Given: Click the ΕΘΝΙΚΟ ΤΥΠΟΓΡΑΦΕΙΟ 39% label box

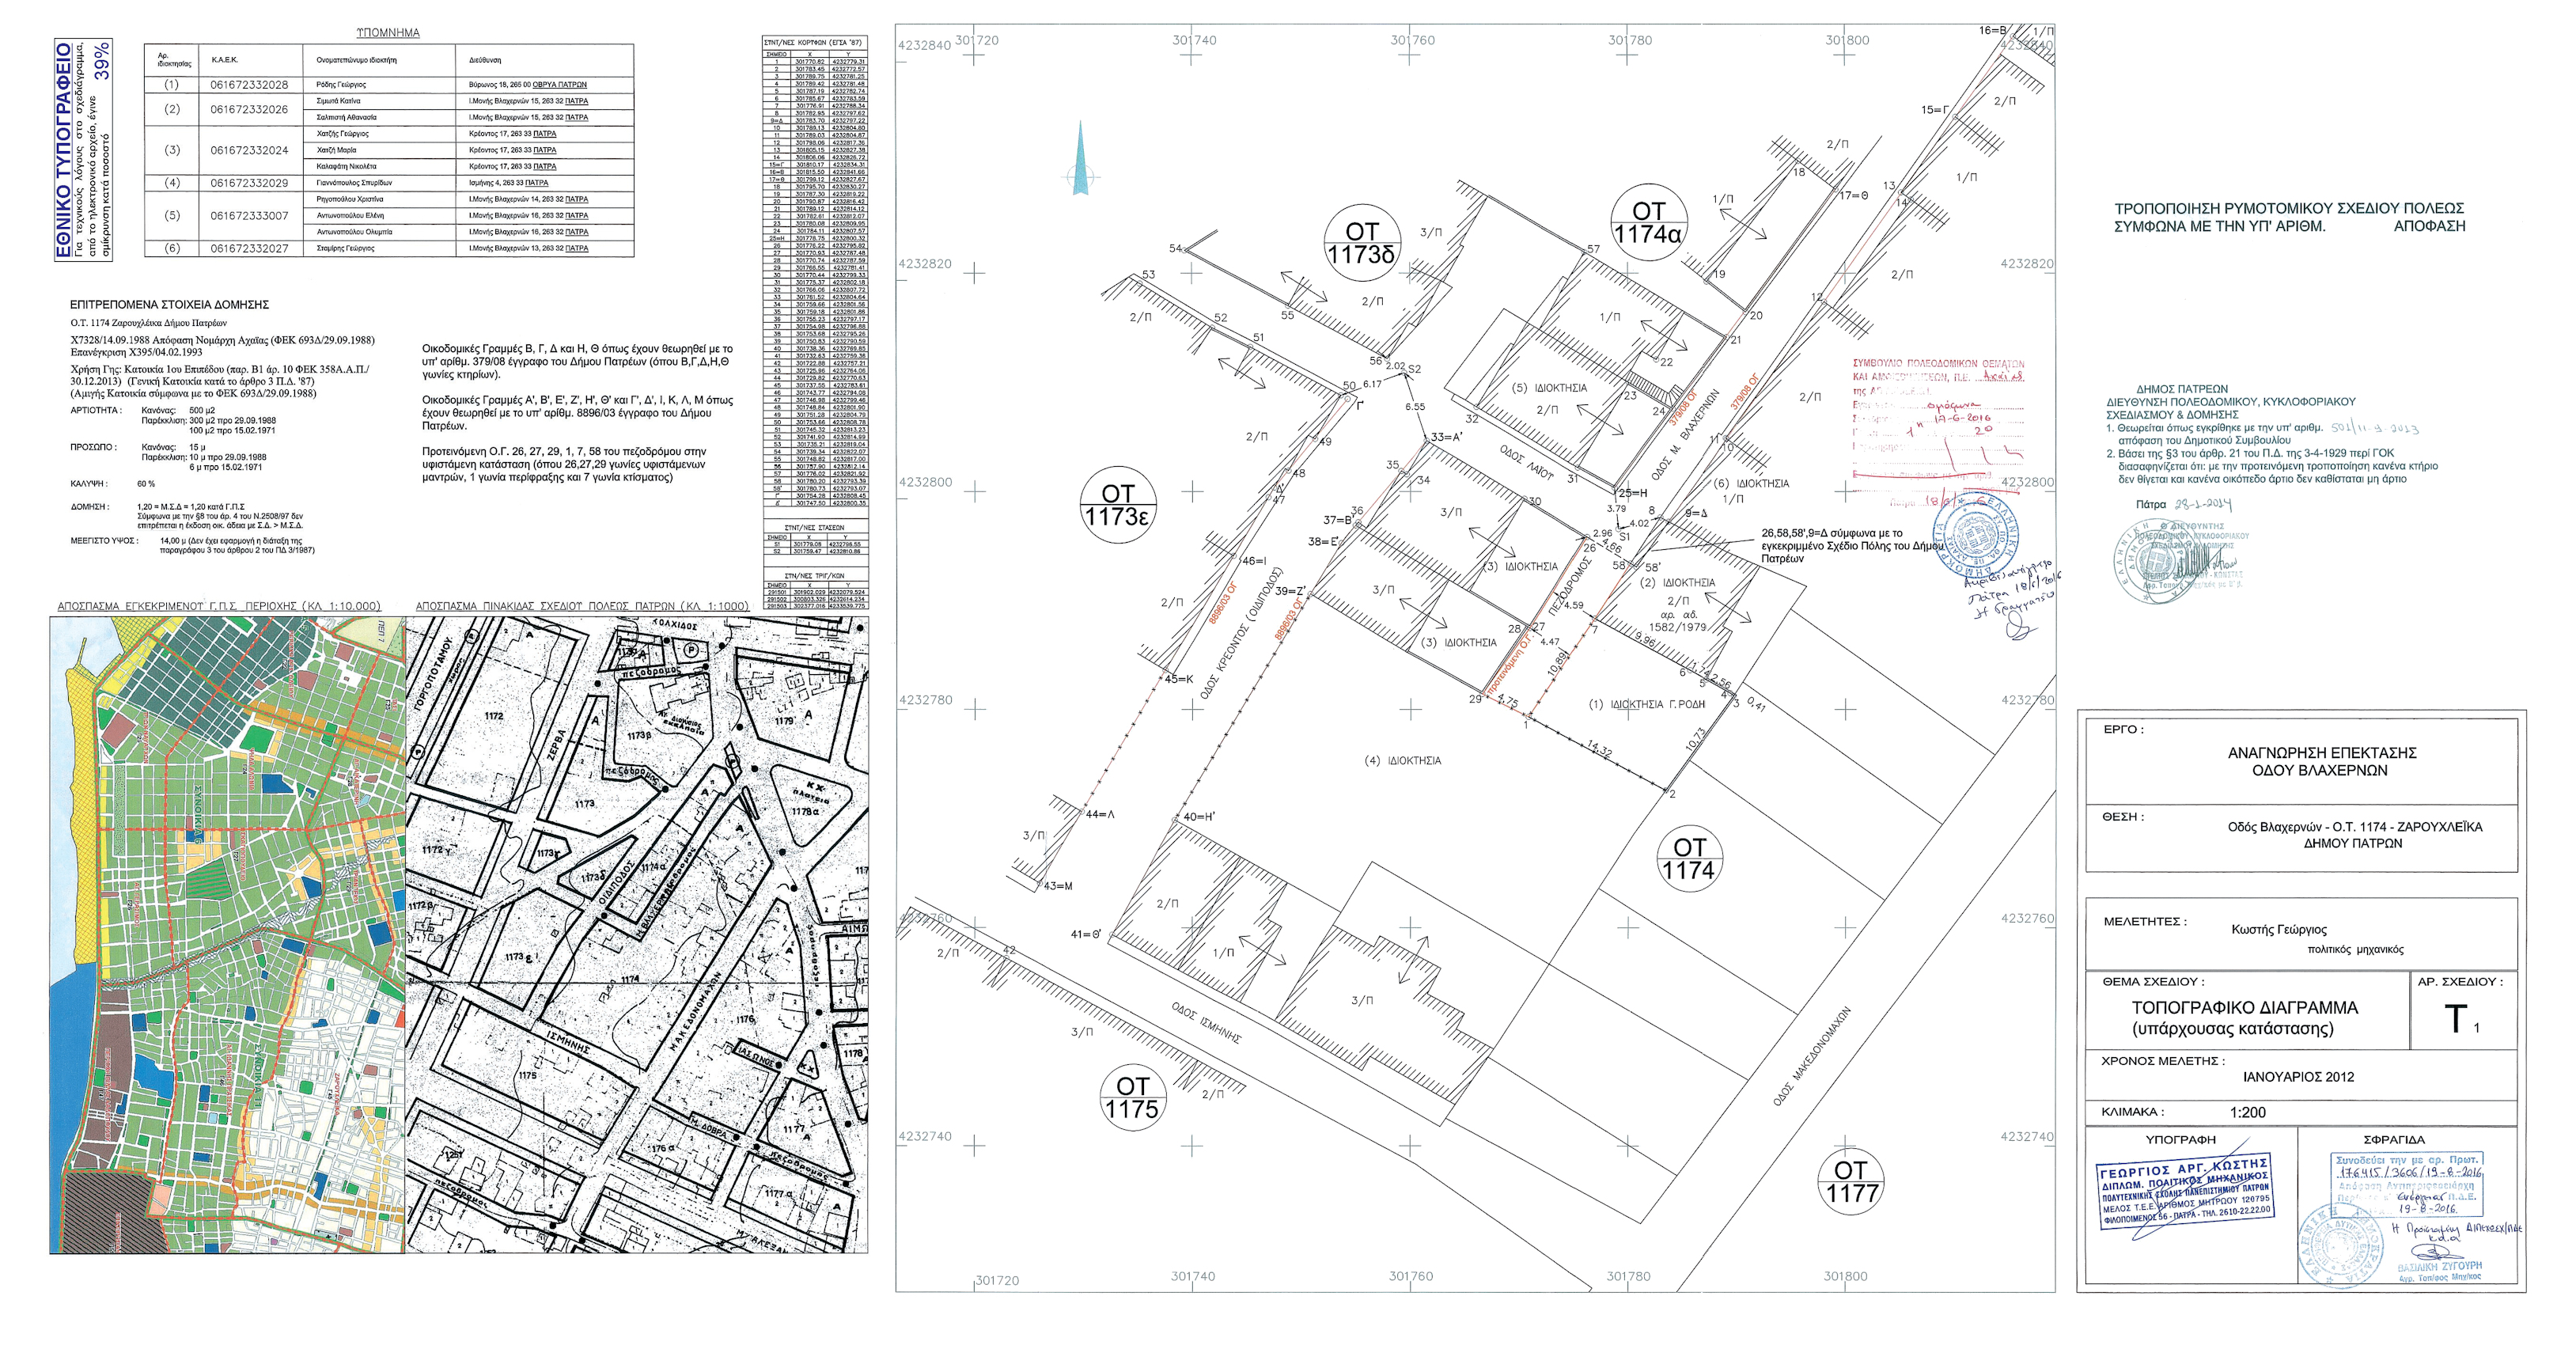Looking at the screenshot, I should pos(83,150).
